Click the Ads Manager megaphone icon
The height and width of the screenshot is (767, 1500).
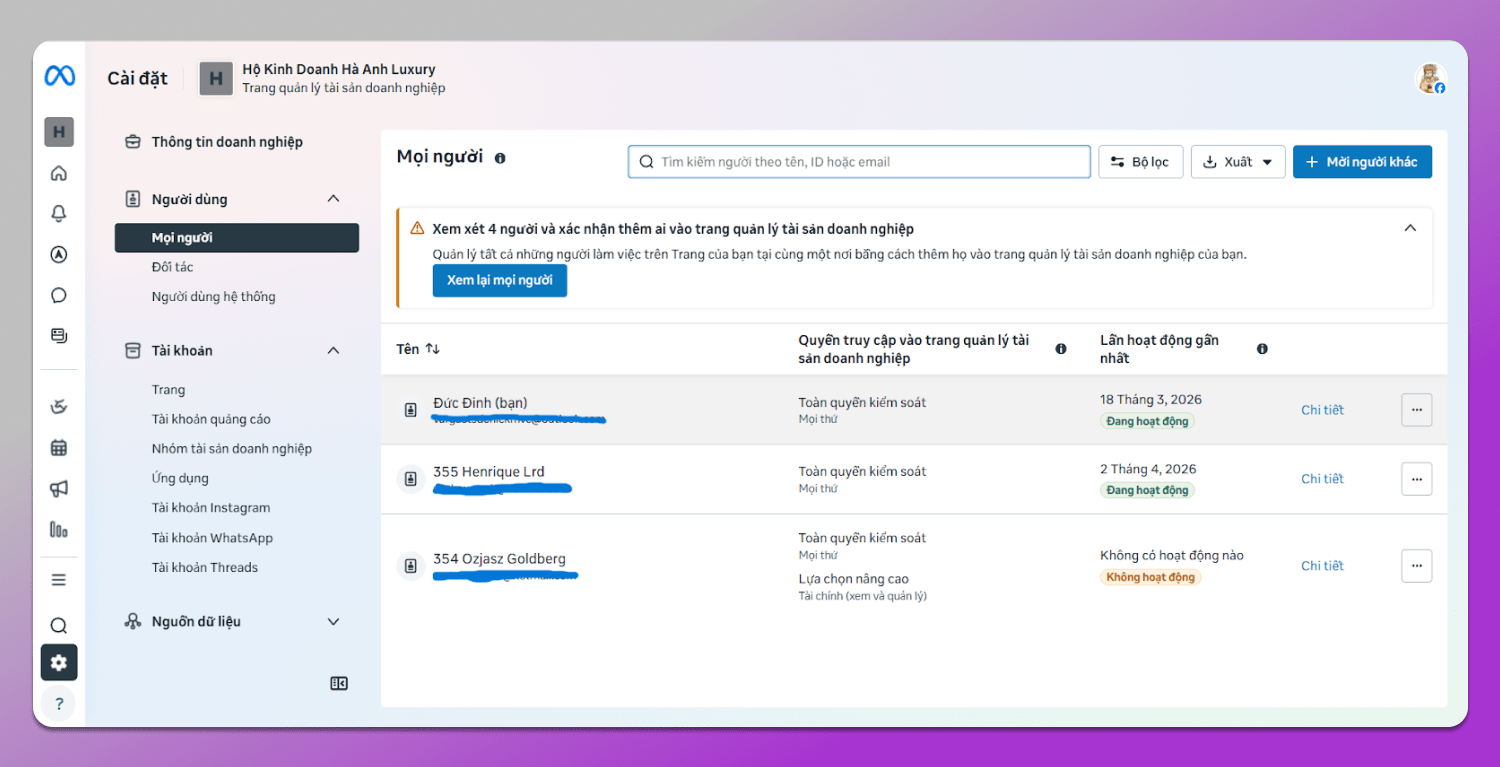tap(59, 488)
